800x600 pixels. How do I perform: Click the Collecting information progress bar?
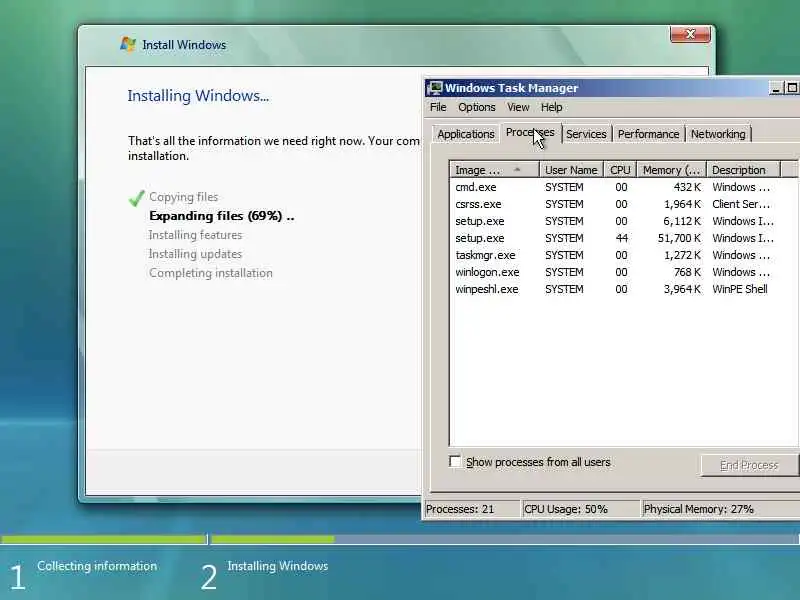click(x=104, y=539)
